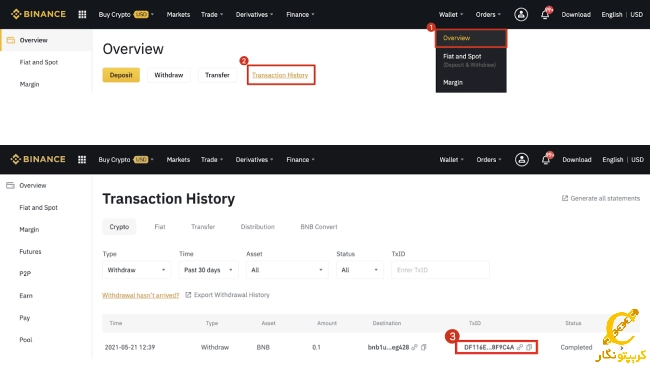Open the apps grid icon in top header
Screen dimensions: 650x365
click(82, 15)
